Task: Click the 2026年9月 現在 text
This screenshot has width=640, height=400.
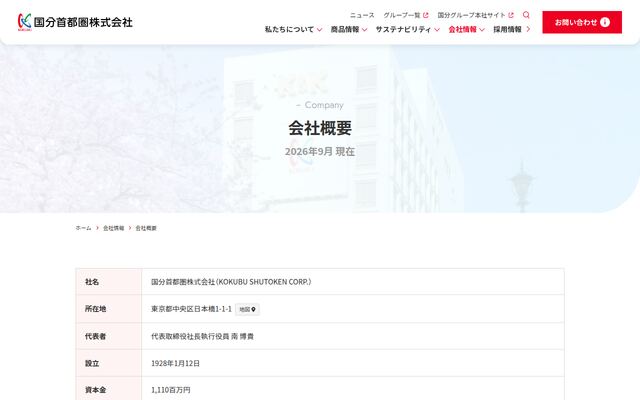Action: pos(320,151)
